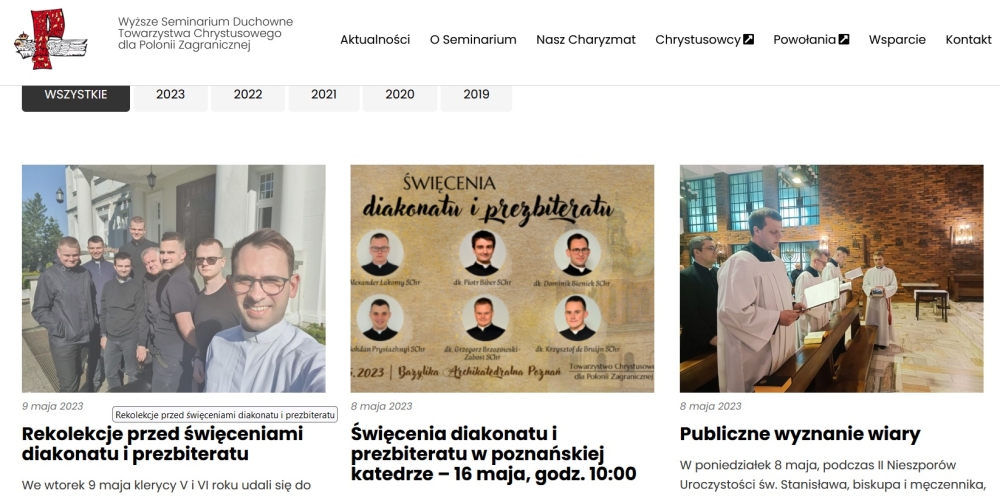Open the Święcenia diakonatu poster thumbnail
Viewport: 1000px width, 496px height.
tap(503, 279)
